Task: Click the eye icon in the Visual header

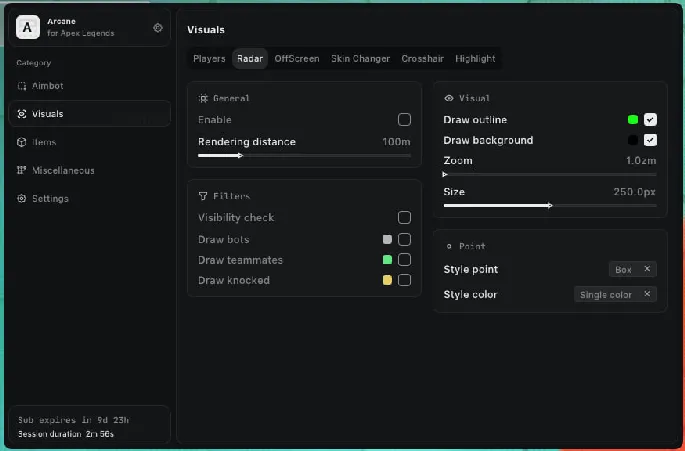Action: (x=448, y=99)
